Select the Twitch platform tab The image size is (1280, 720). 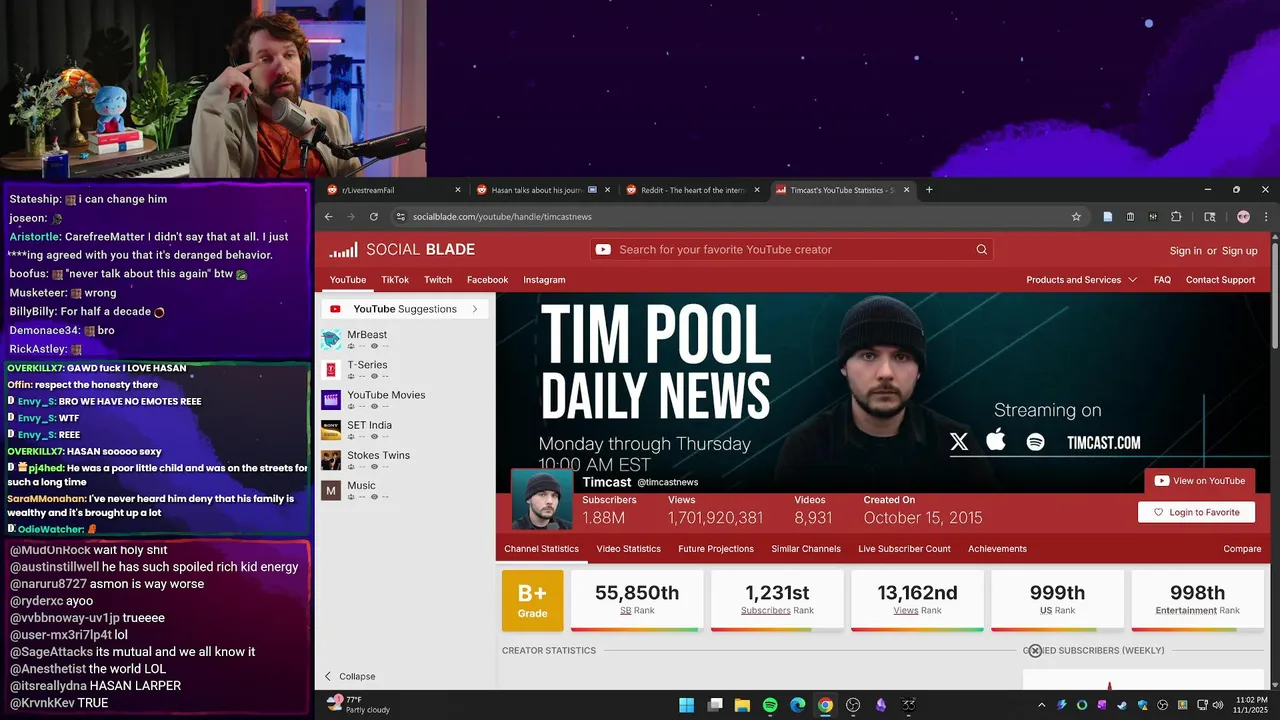click(438, 280)
